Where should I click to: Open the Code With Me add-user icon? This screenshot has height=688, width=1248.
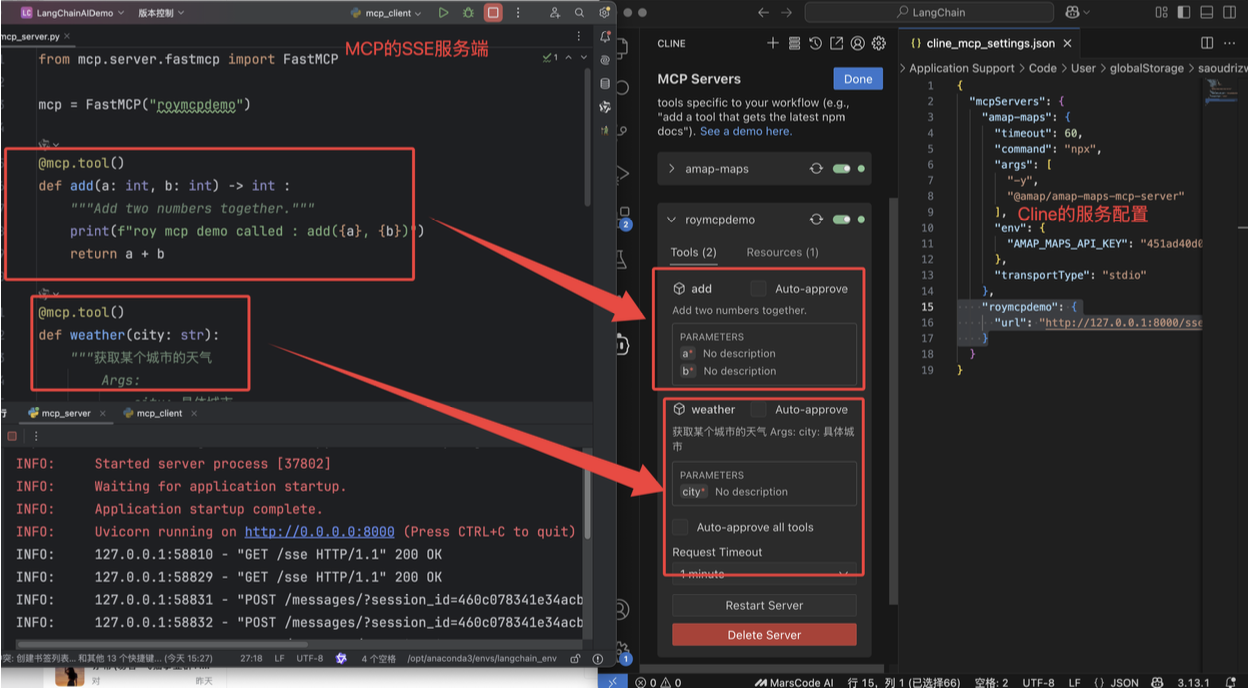(555, 13)
